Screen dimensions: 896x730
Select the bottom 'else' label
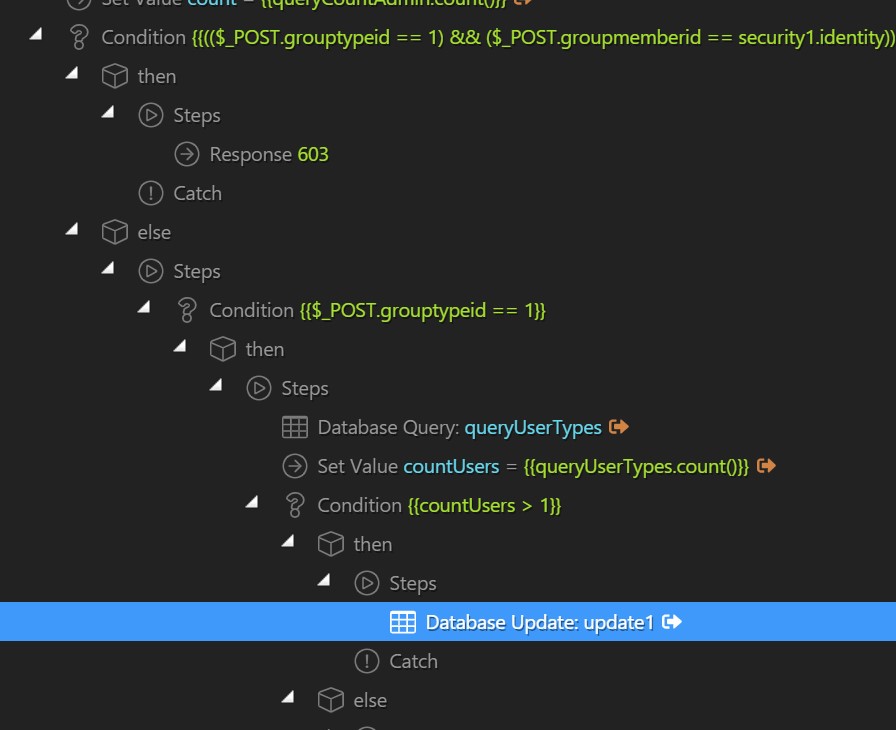(370, 700)
